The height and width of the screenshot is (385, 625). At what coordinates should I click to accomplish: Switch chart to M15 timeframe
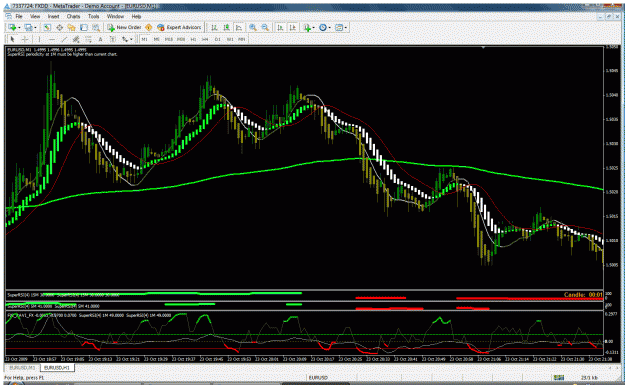click(169, 39)
